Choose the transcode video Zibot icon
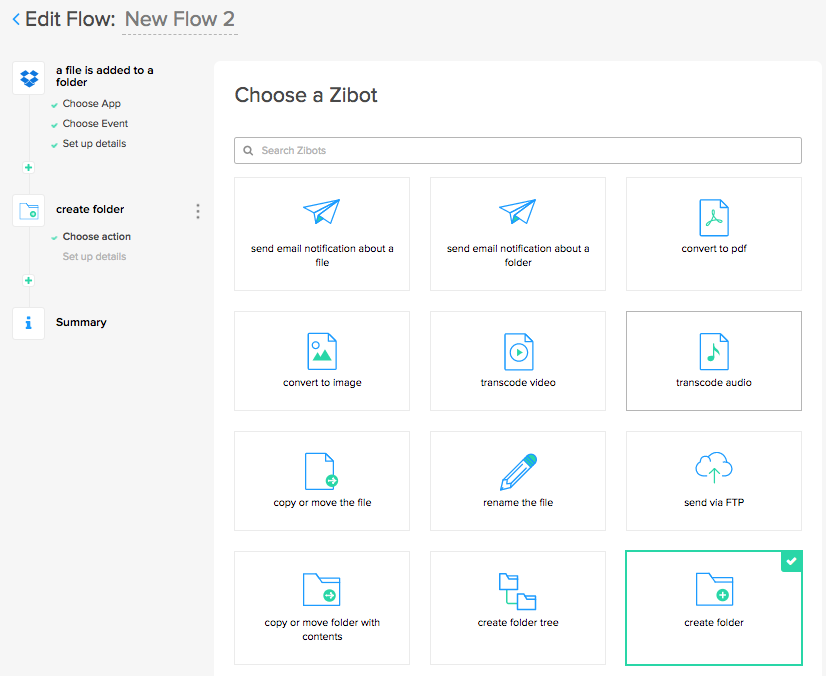 point(518,351)
